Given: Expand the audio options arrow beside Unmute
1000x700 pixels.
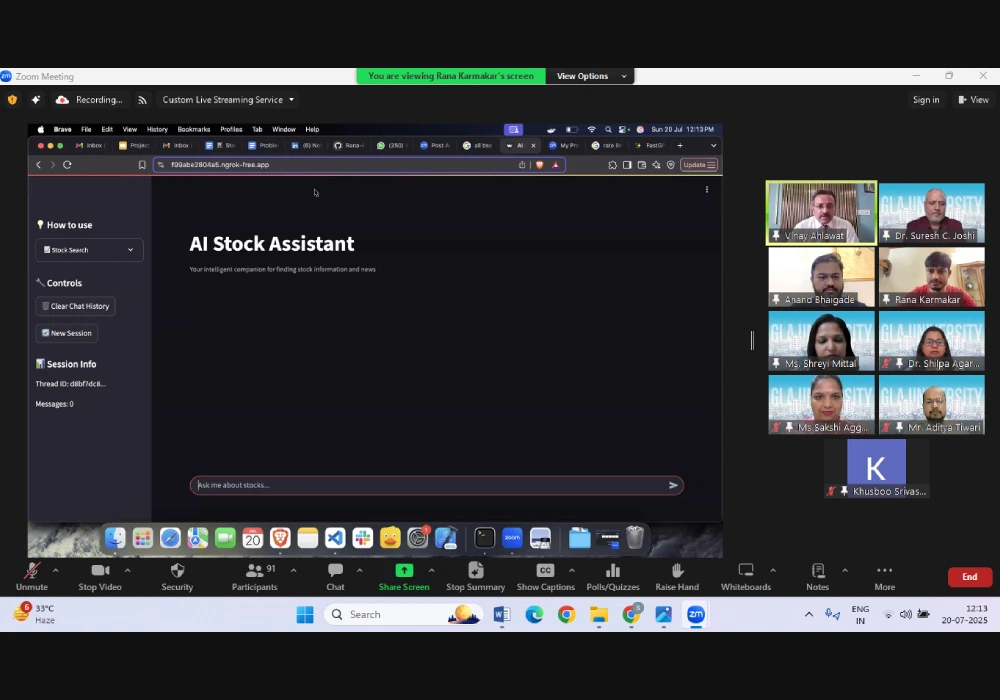Looking at the screenshot, I should (55, 571).
